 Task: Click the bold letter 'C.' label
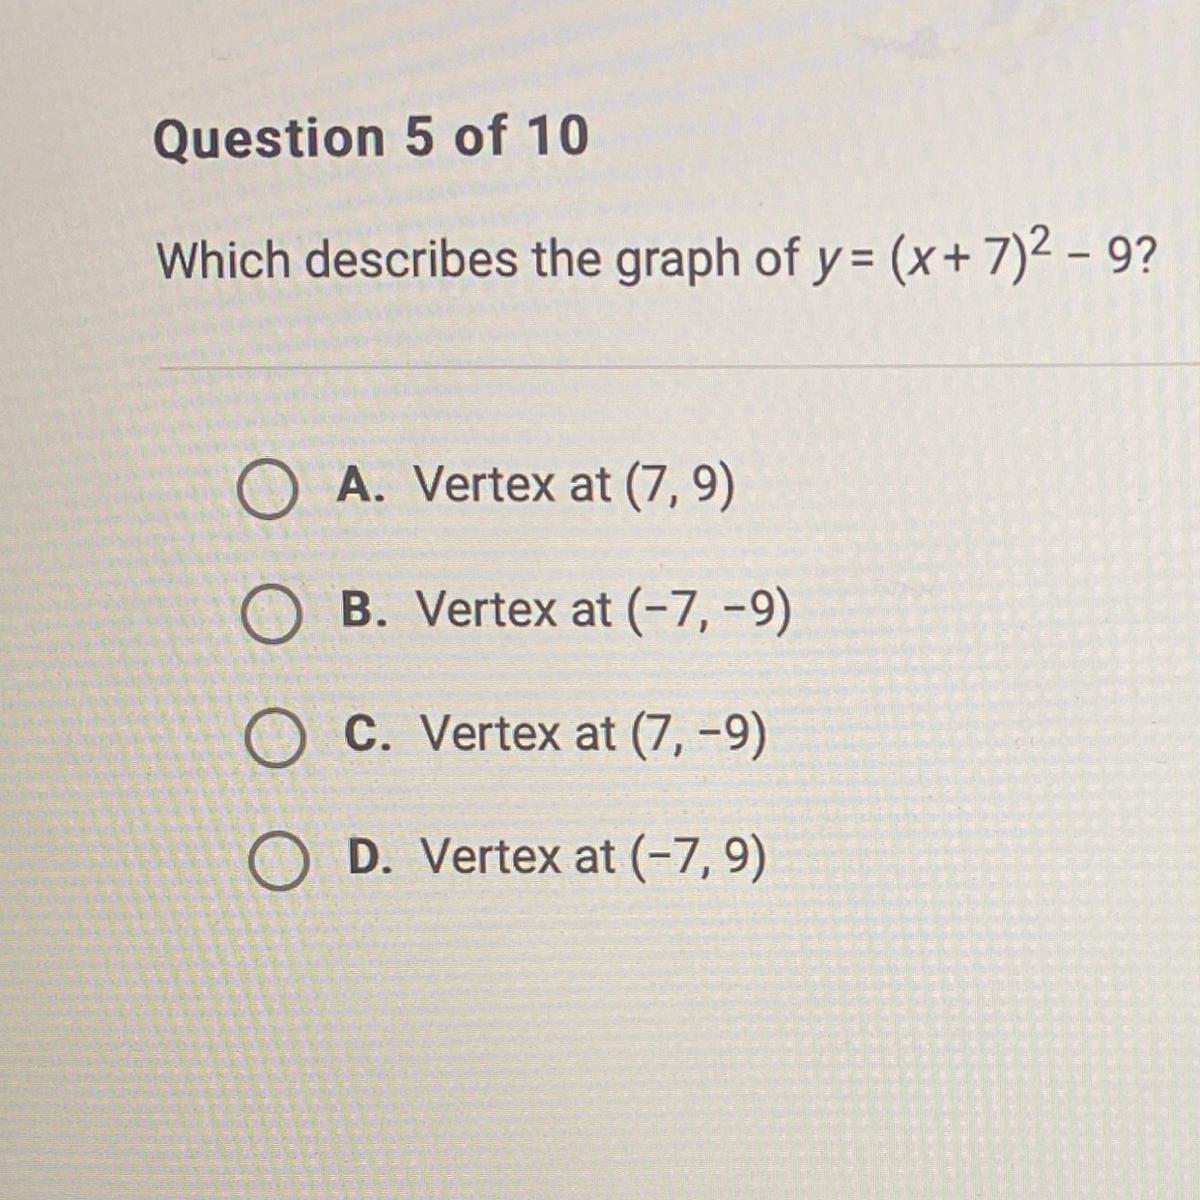[x=370, y=732]
